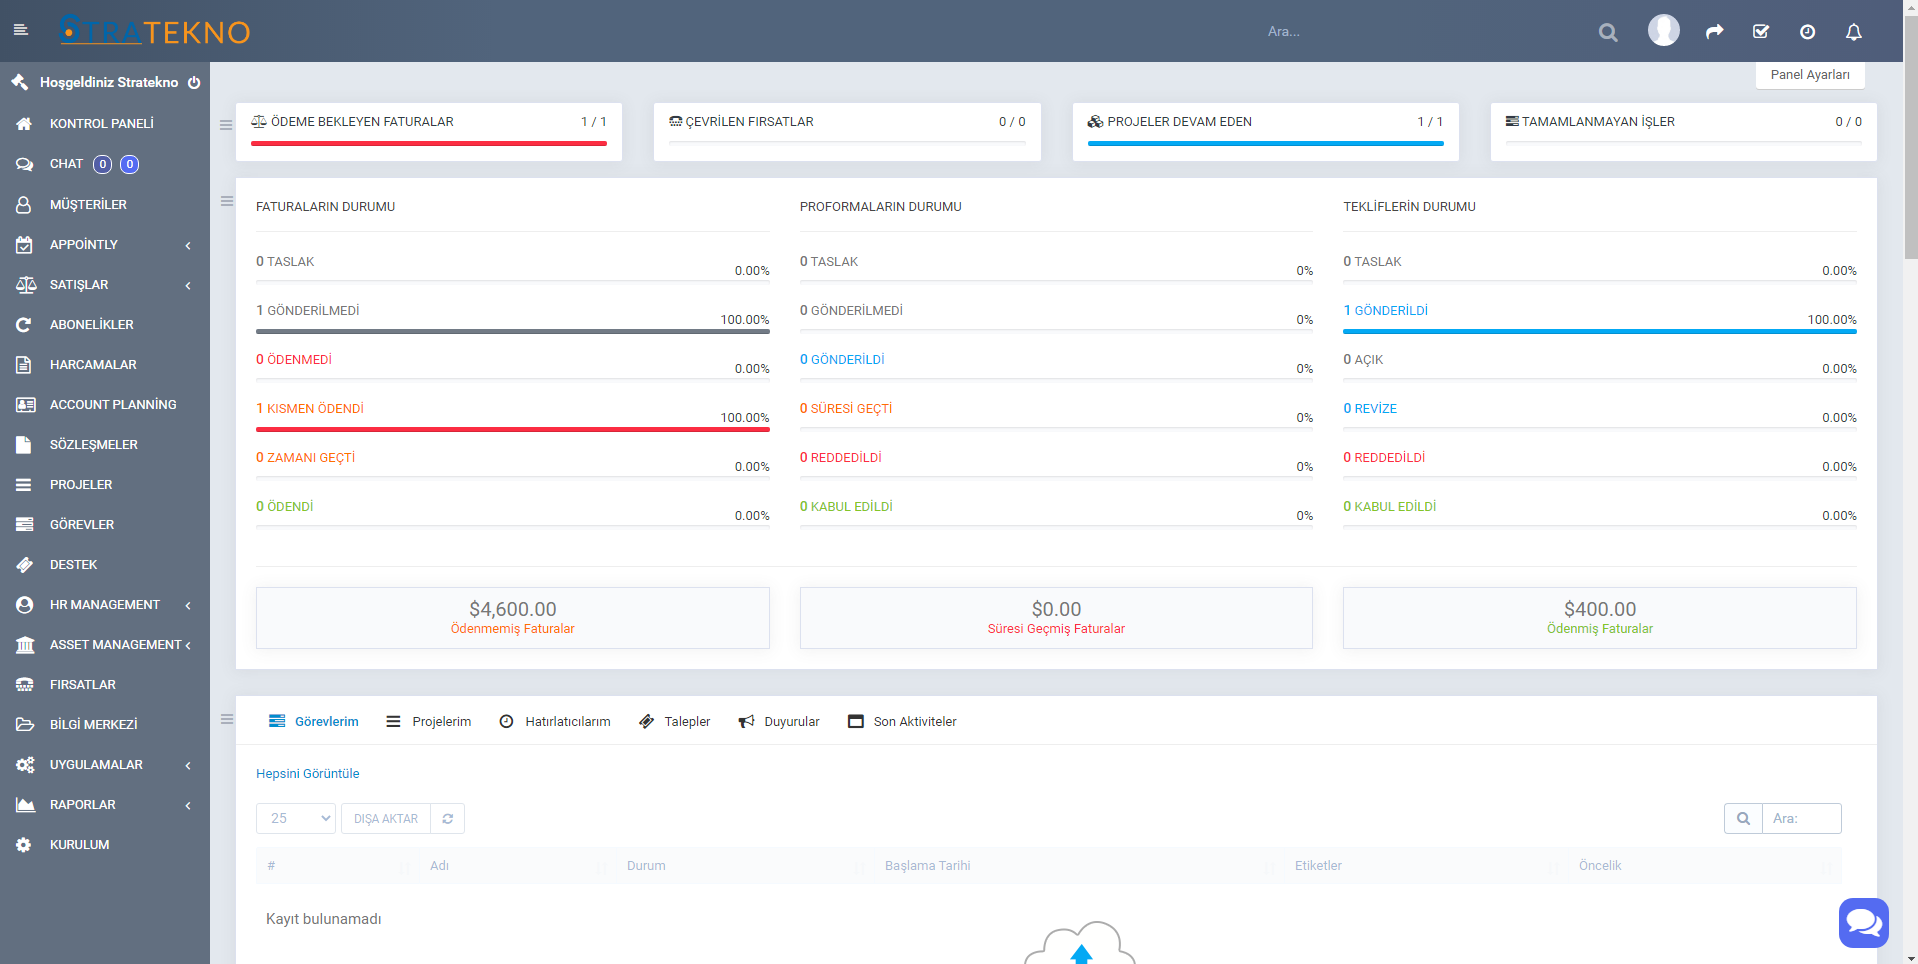Expand the Uygulamalar submenu arrow
The height and width of the screenshot is (964, 1918).
[x=188, y=765]
